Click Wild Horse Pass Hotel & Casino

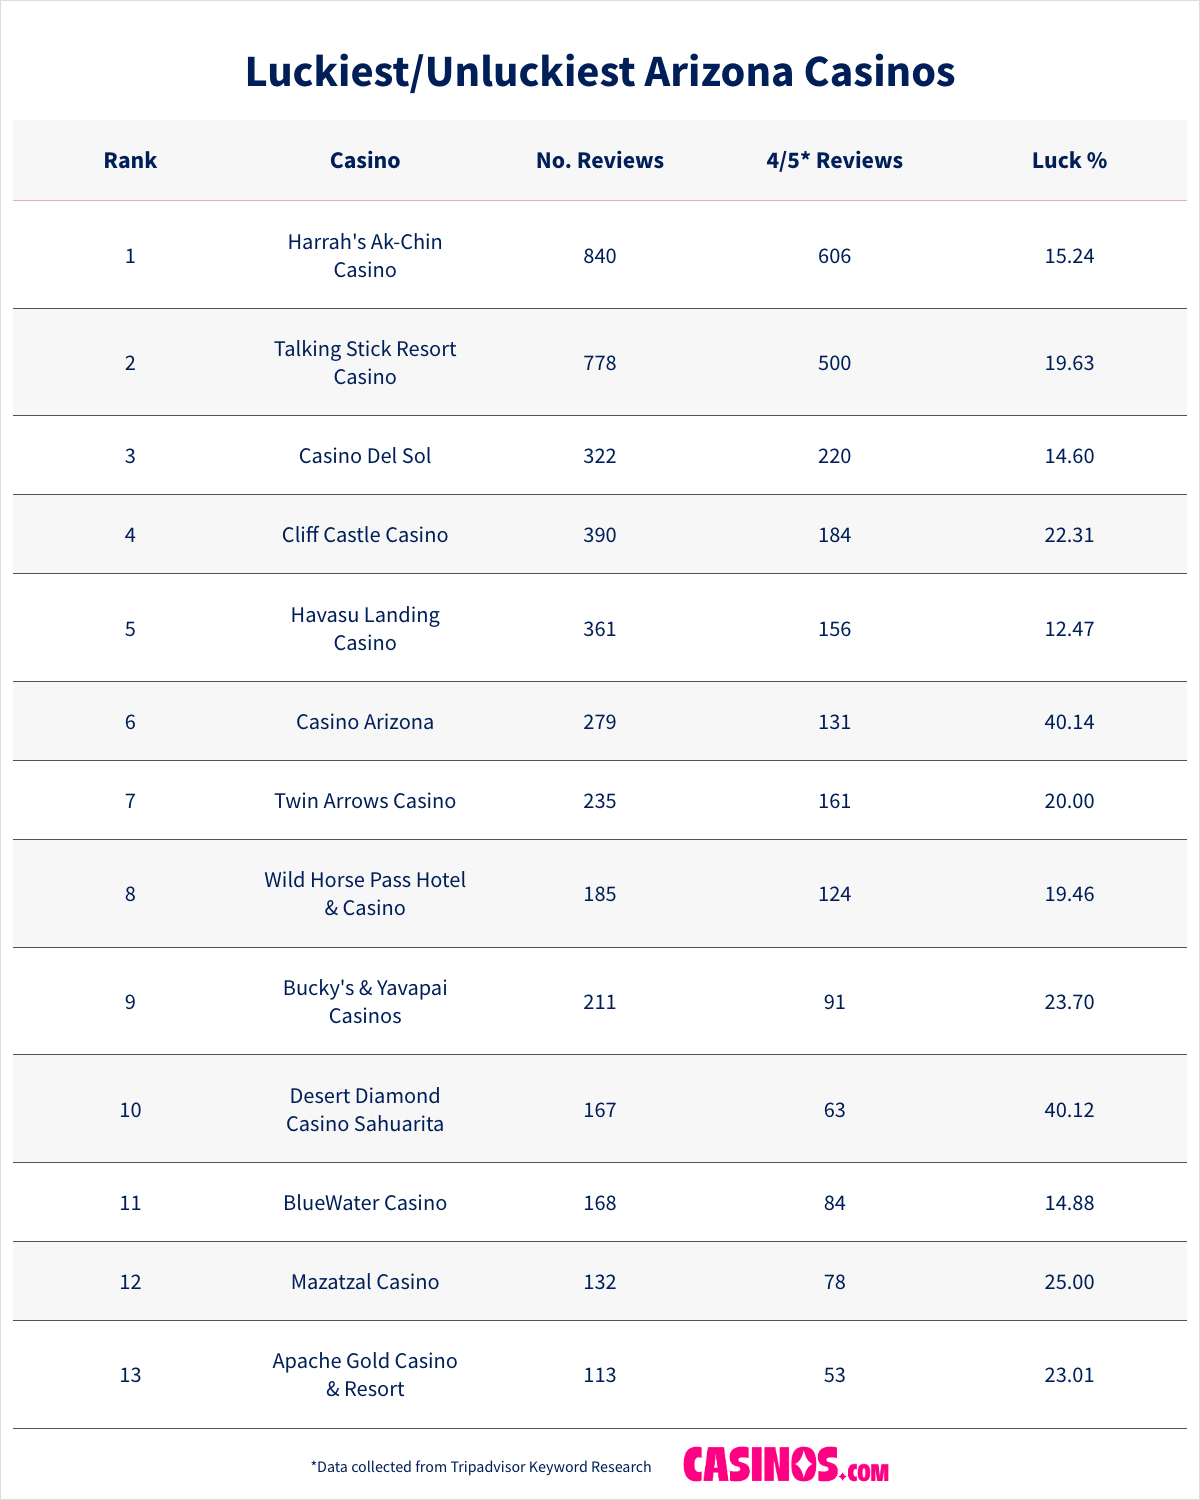coord(365,894)
